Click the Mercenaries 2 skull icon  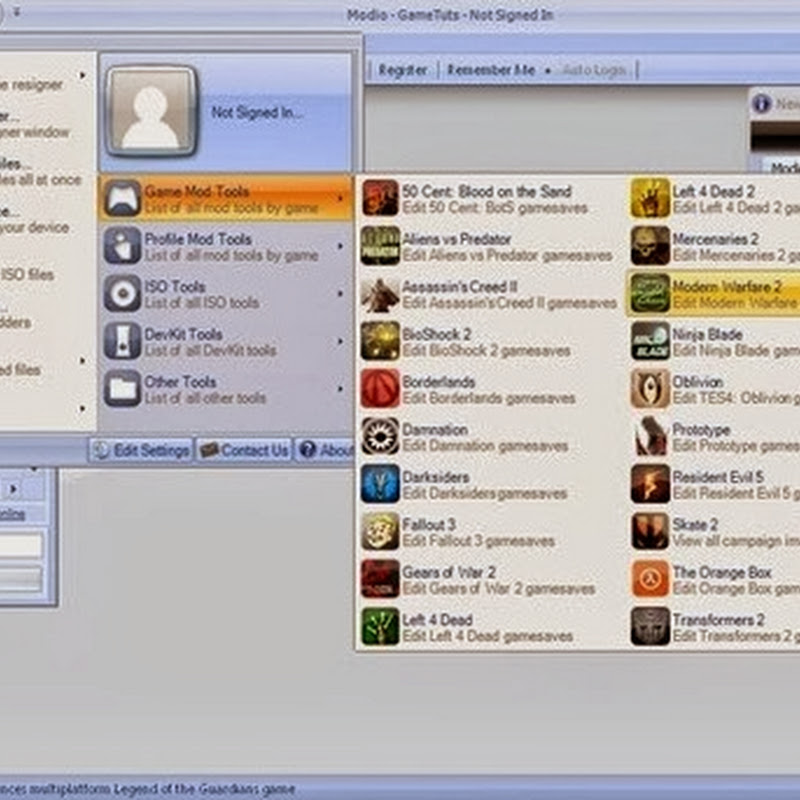click(x=650, y=245)
